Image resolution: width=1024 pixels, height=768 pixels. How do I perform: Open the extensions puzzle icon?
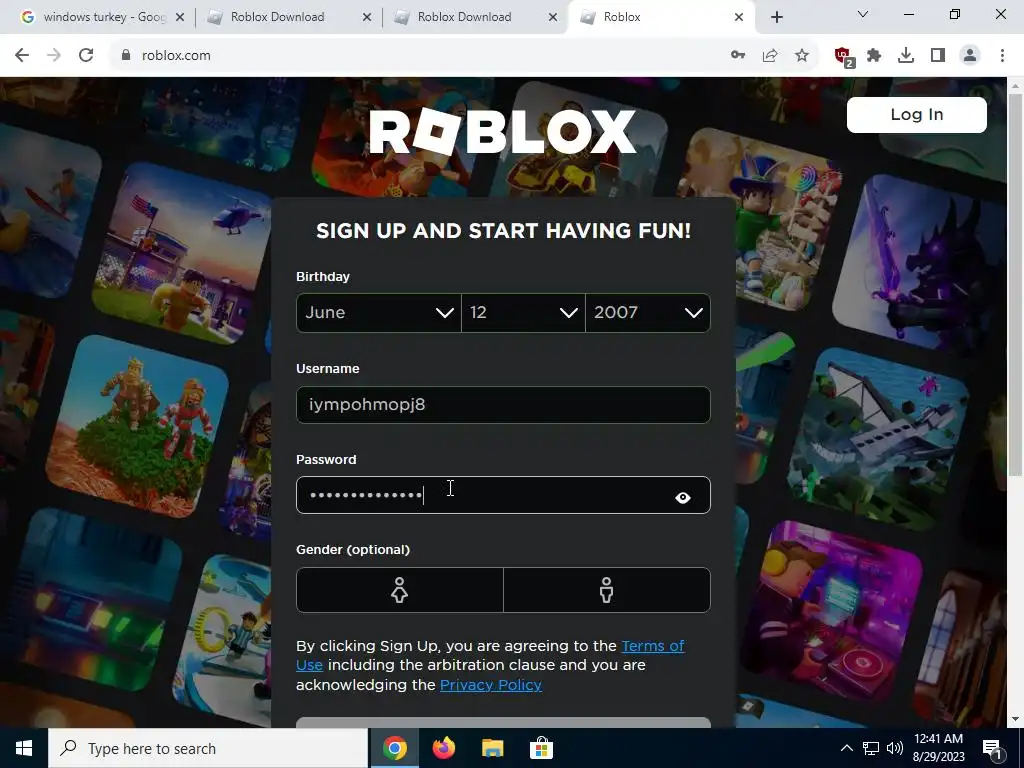pyautogui.click(x=874, y=56)
